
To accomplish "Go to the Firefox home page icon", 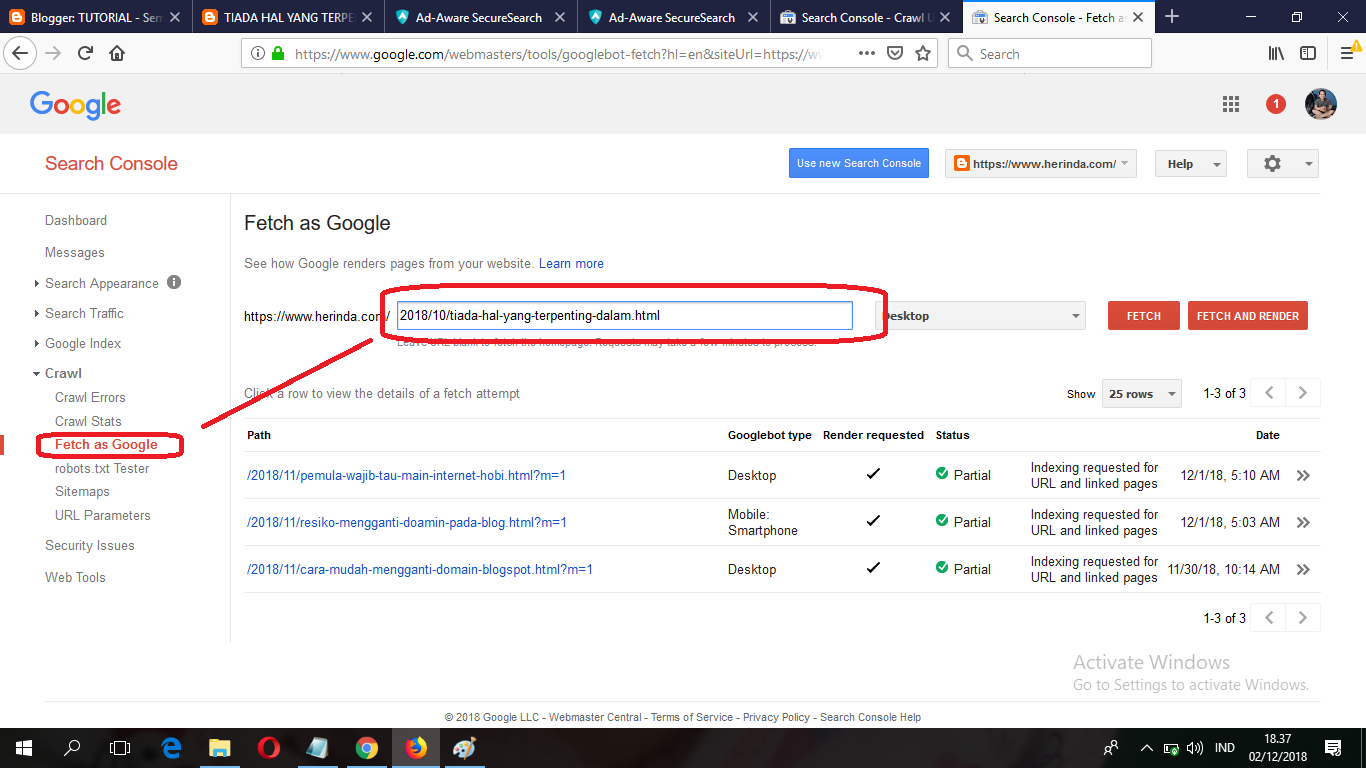I will tap(117, 54).
